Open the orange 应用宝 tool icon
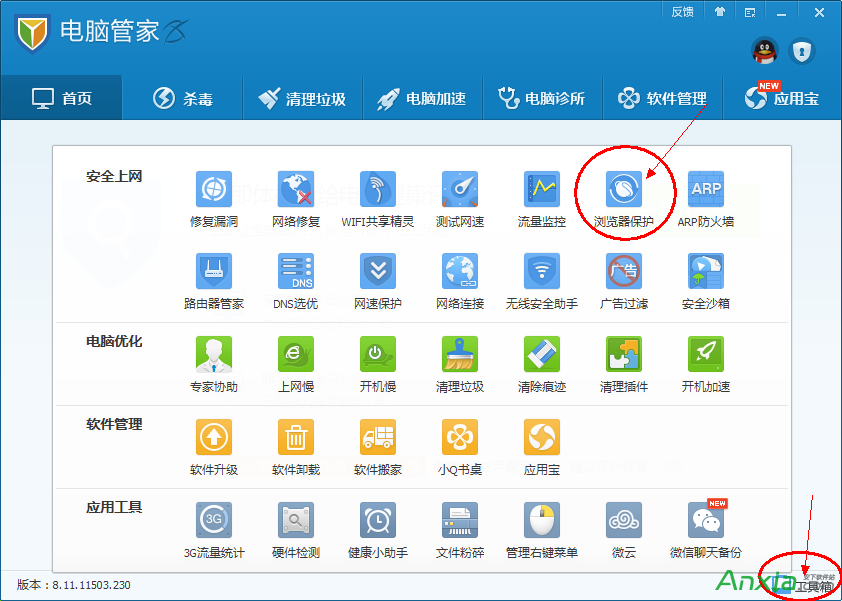The width and height of the screenshot is (842, 601). click(541, 447)
